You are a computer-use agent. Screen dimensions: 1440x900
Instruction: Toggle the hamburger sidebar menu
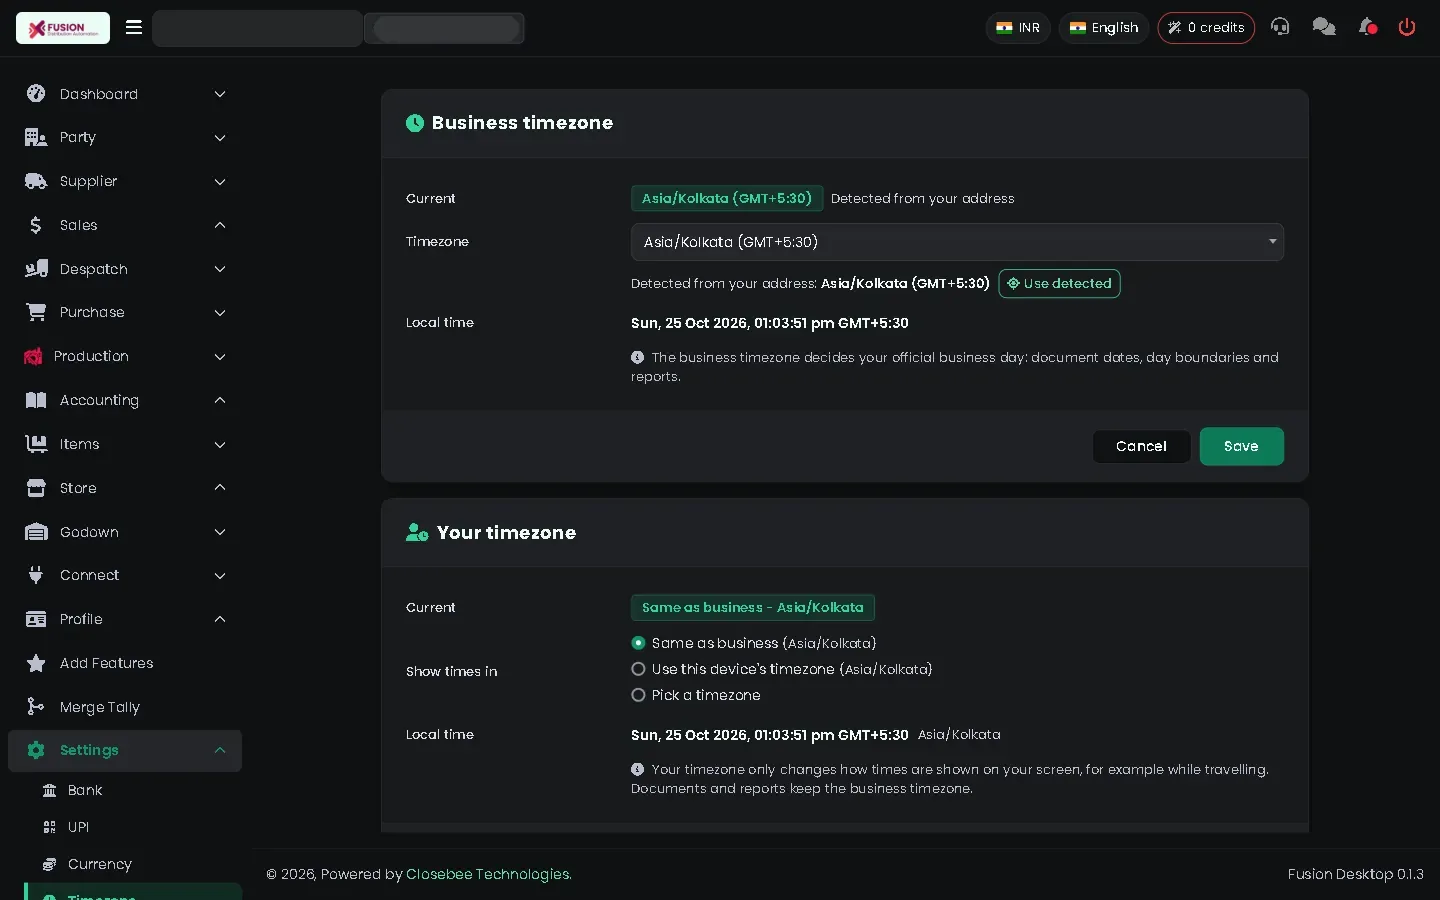click(134, 27)
